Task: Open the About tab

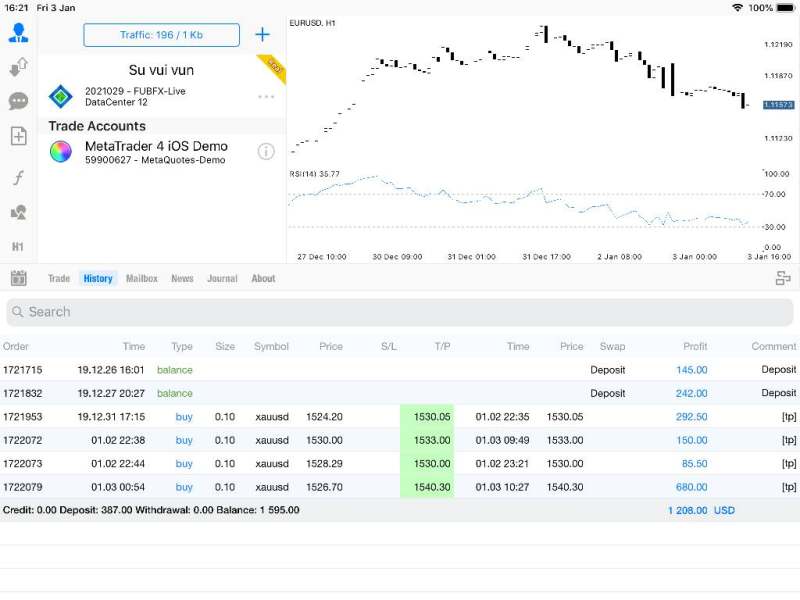Action: pyautogui.click(x=263, y=279)
